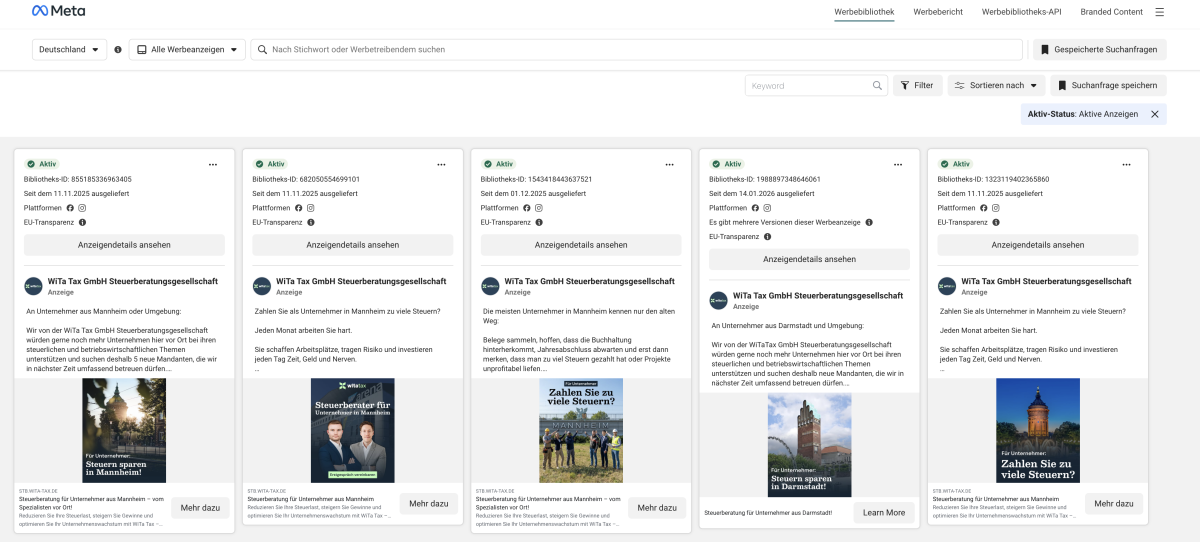Remove the Aktiv-Status filter chip
Image resolution: width=1200 pixels, height=542 pixels.
[x=1155, y=114]
